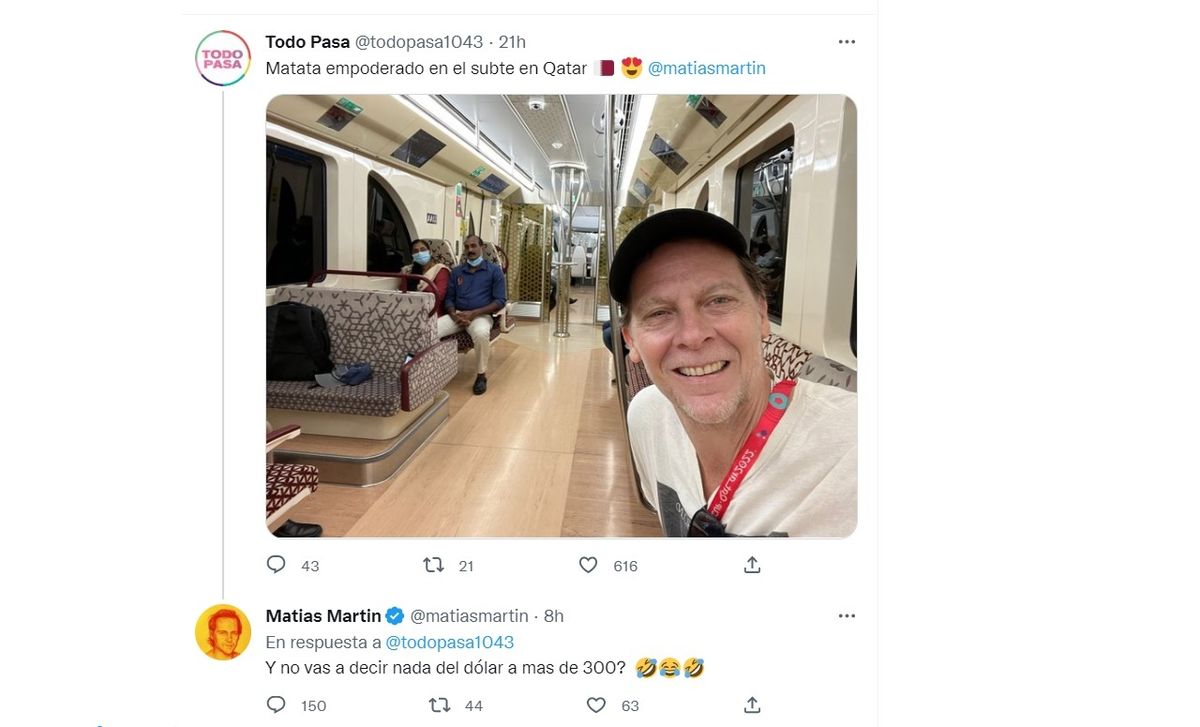
Task: Click the @todopasa1043 reply-to link
Action: point(449,642)
